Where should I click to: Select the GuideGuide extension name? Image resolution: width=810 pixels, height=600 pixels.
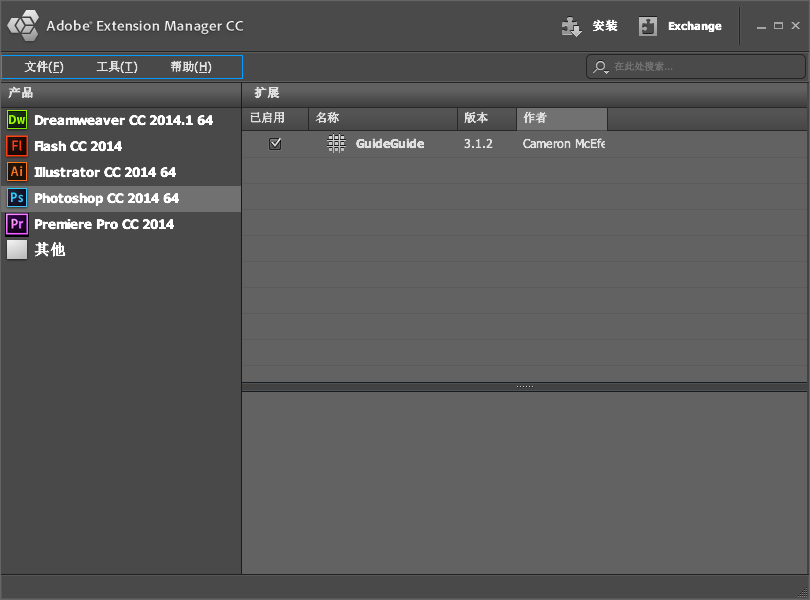[390, 144]
